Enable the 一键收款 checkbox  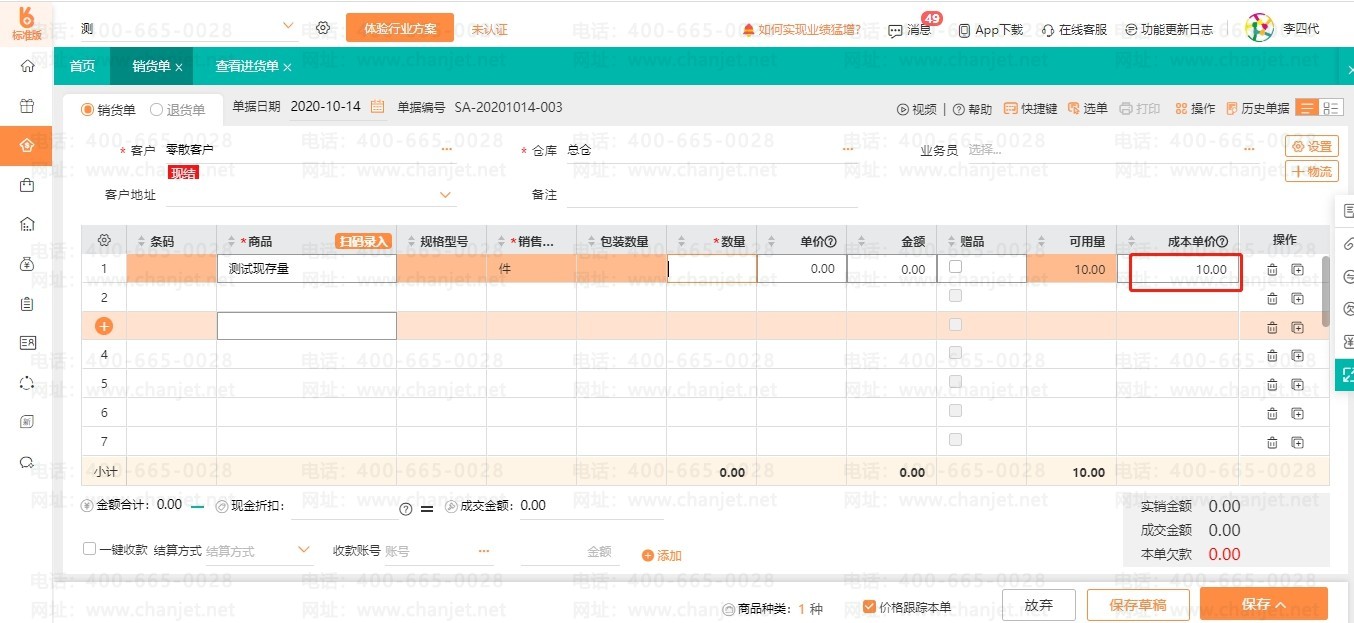[90, 549]
